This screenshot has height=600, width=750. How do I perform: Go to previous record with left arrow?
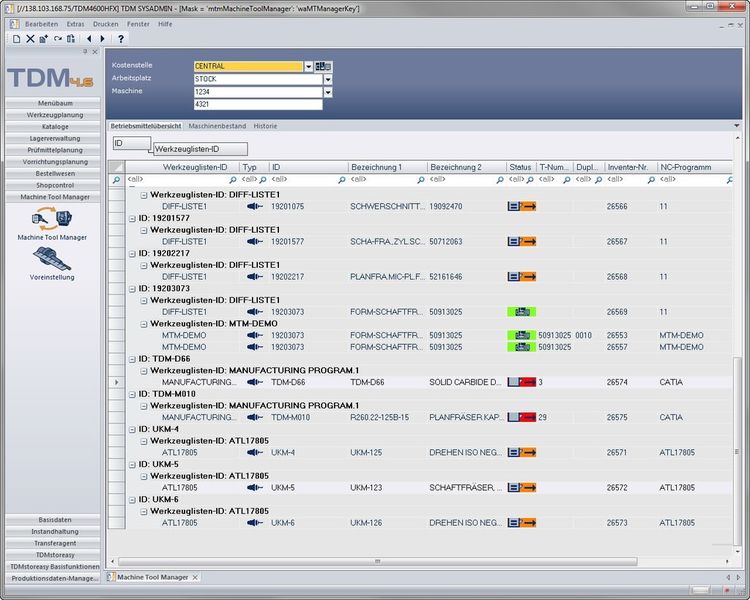coord(89,39)
